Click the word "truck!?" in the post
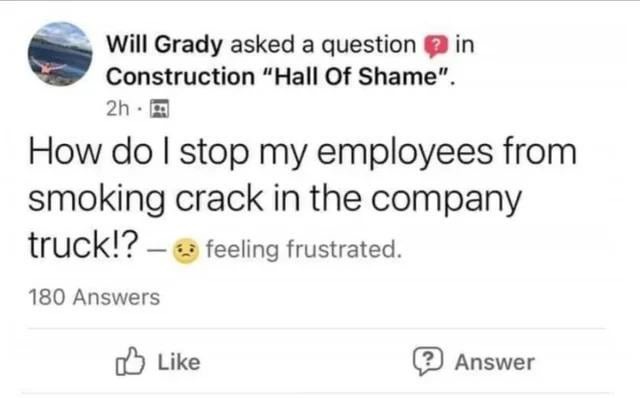 [x=83, y=245]
